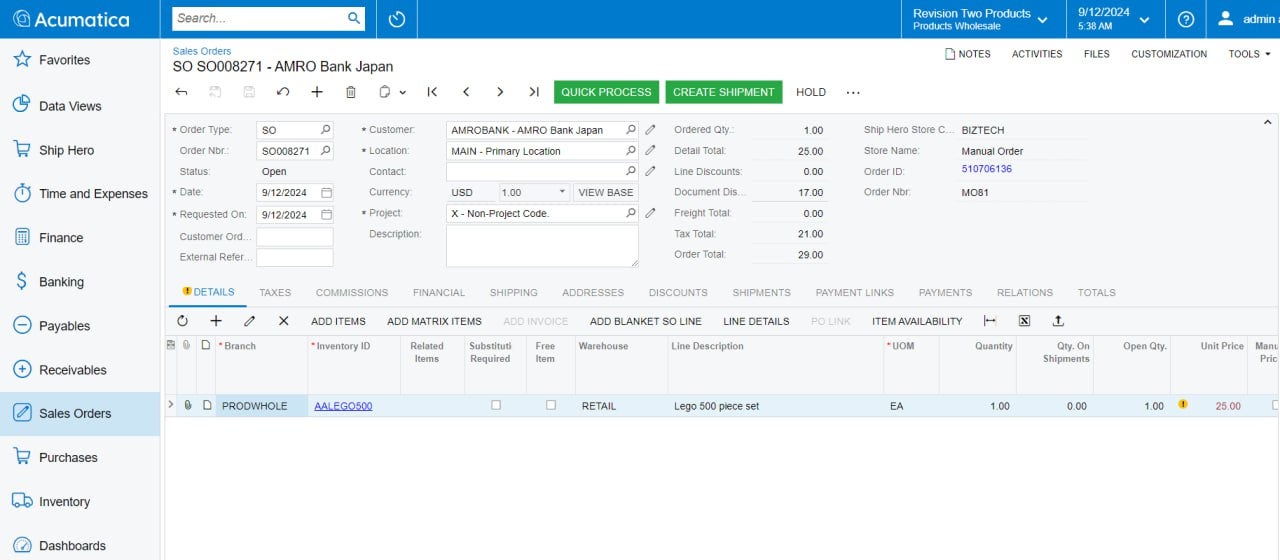This screenshot has width=1280, height=560.
Task: Open the Notes panel
Action: (x=968, y=54)
